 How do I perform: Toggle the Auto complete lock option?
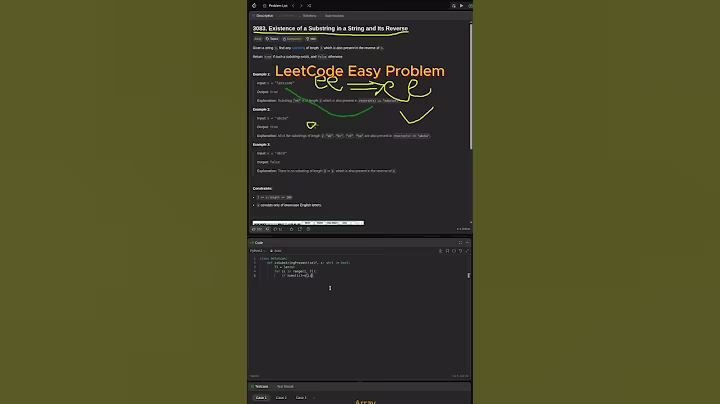(x=276, y=251)
